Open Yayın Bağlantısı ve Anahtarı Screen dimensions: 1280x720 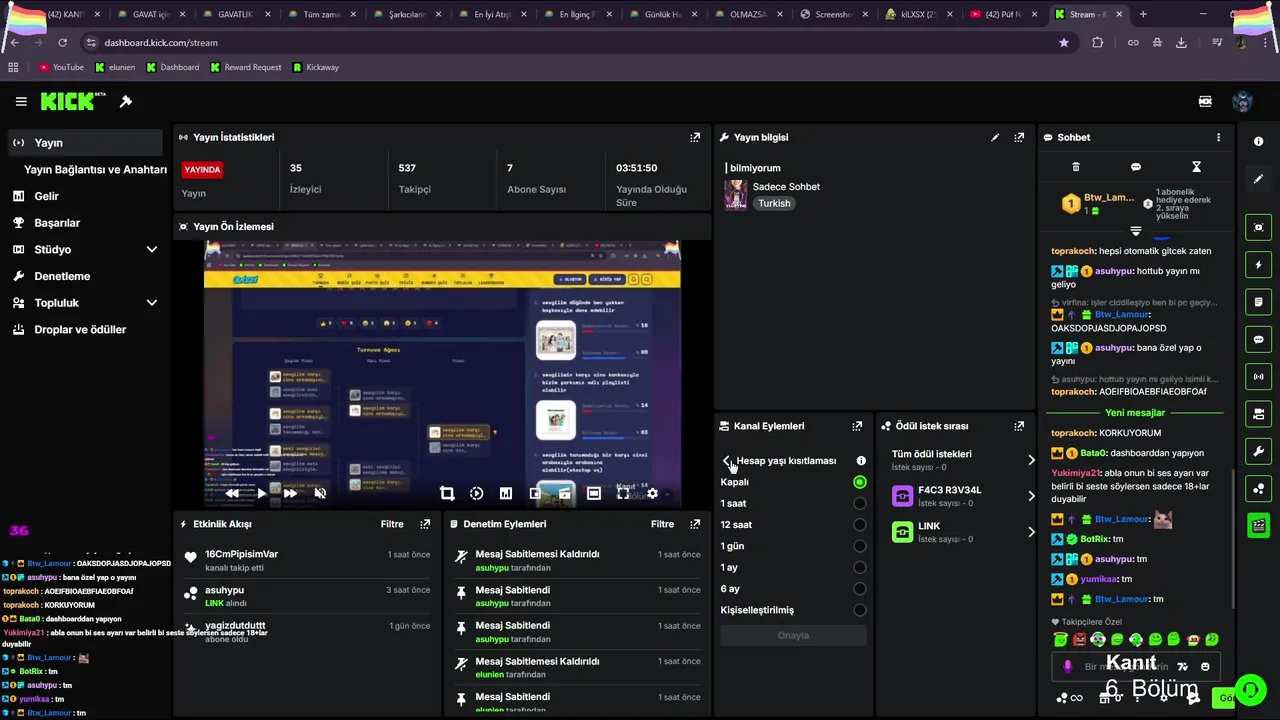click(95, 169)
